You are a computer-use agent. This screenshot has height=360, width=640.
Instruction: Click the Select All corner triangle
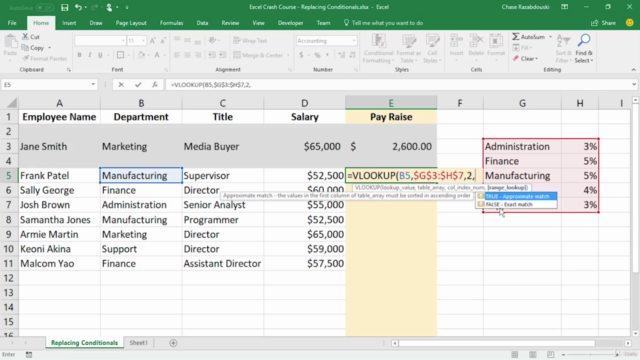pyautogui.click(x=12, y=103)
